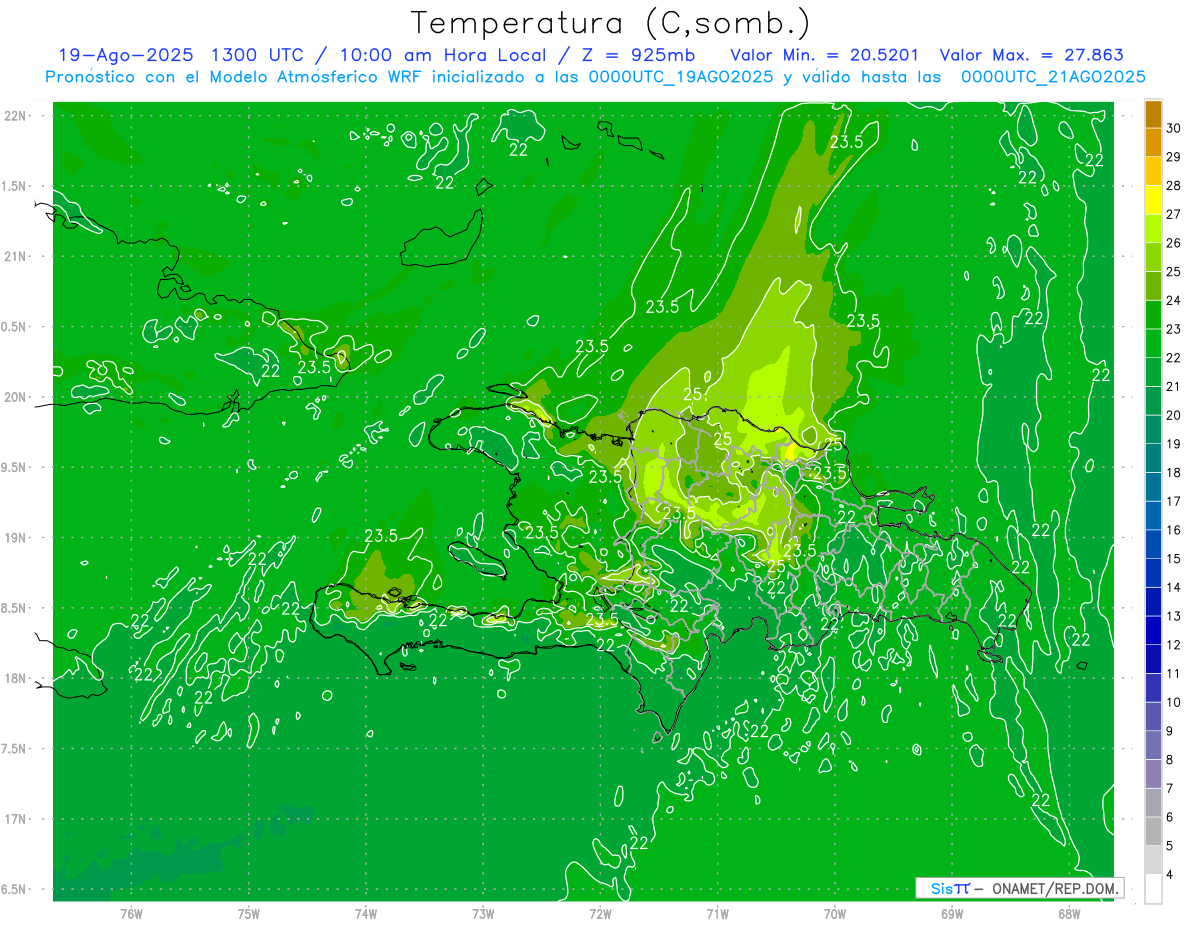Click the '68W' longitude axis label
This screenshot has width=1200, height=927.
[x=1068, y=913]
